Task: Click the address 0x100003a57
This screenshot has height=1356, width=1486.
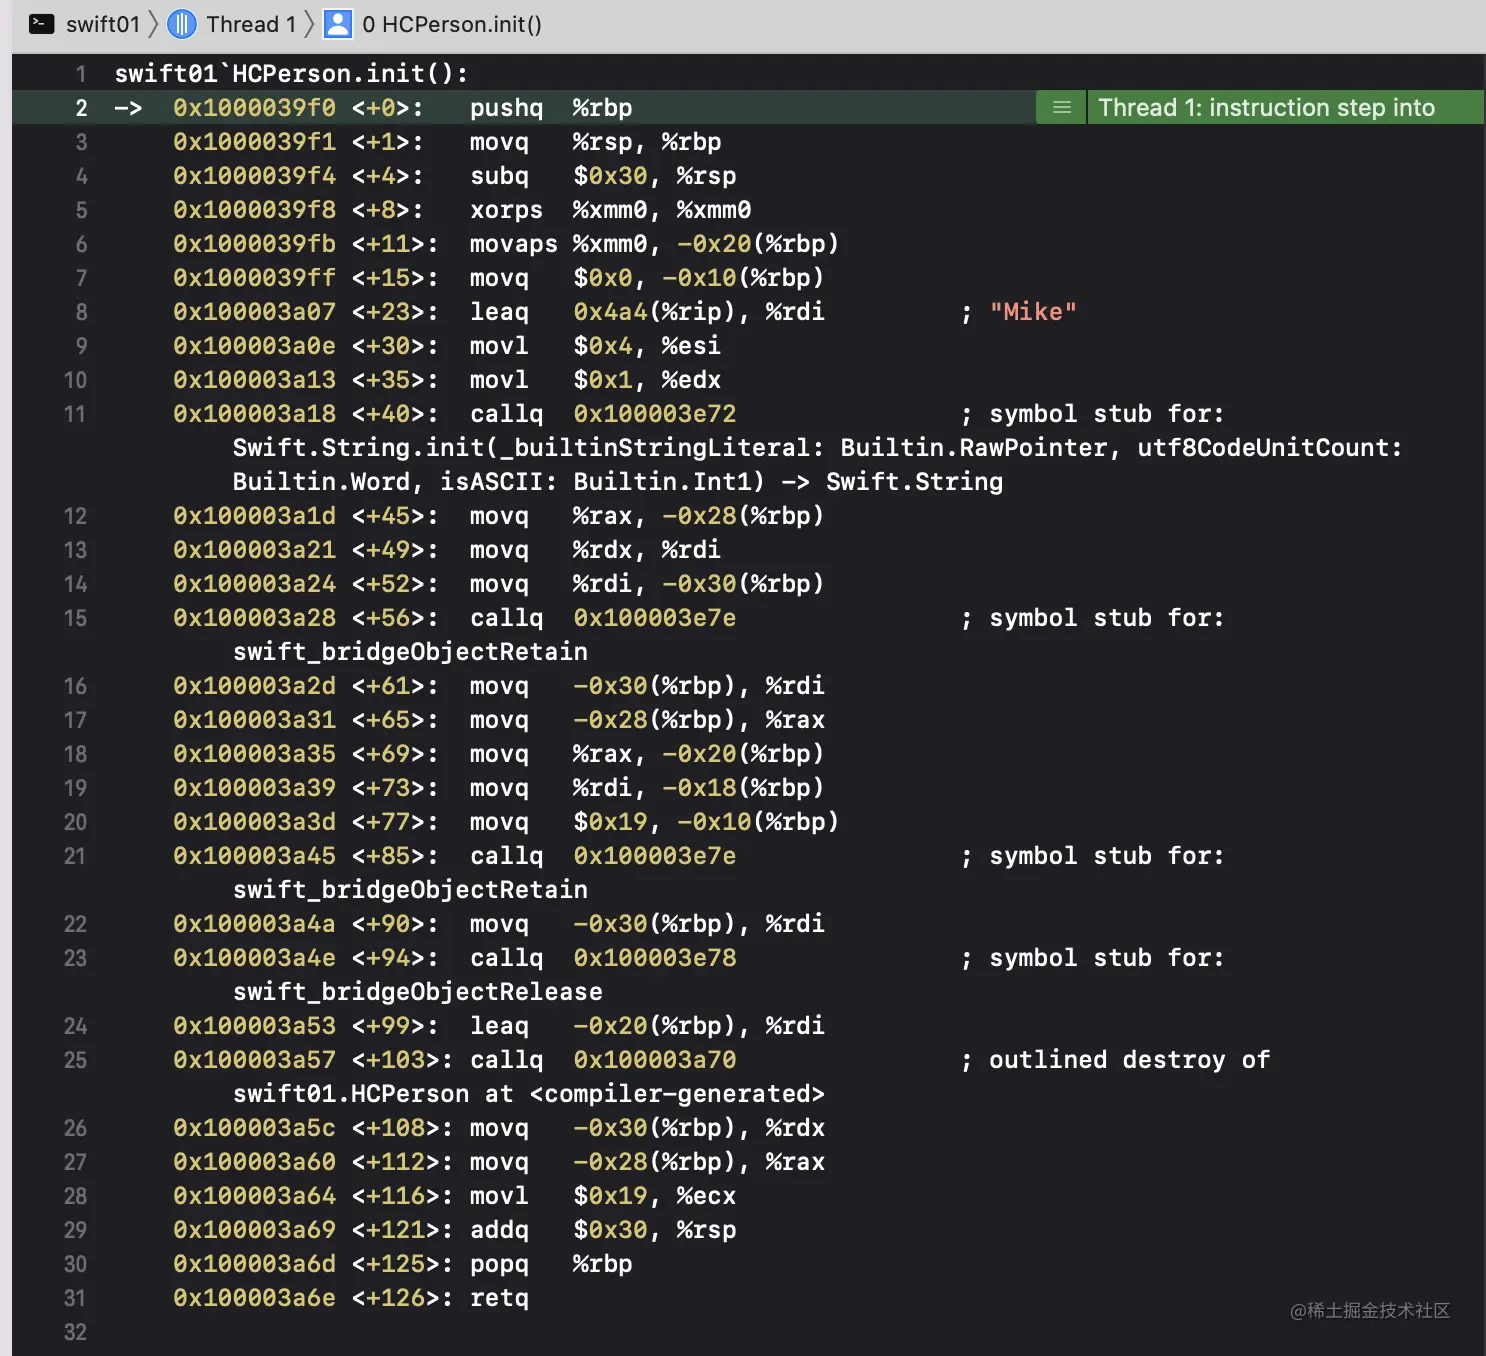Action: click(254, 1060)
